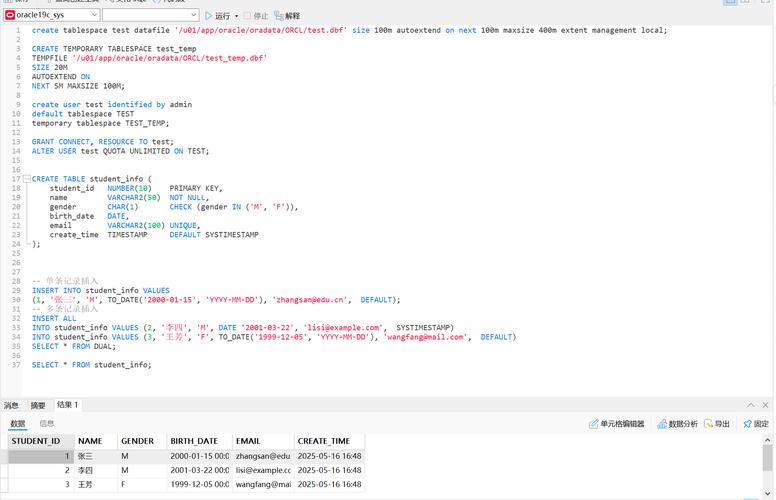Click the CREATE_TIME column header

tap(324, 441)
